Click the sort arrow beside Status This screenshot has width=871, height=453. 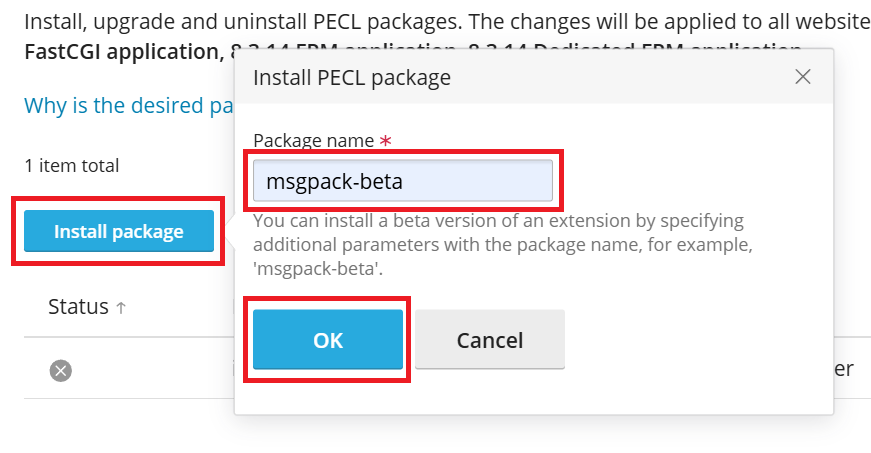(121, 308)
